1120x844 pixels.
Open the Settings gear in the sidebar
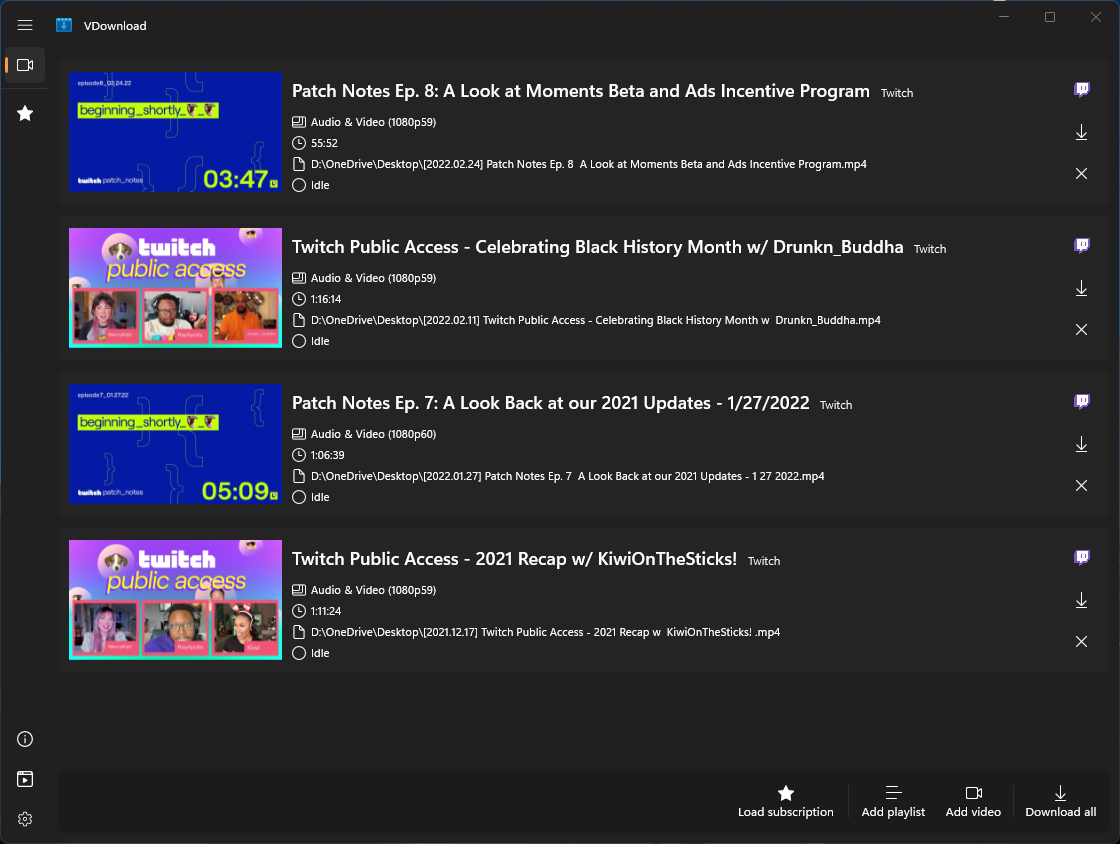24,818
